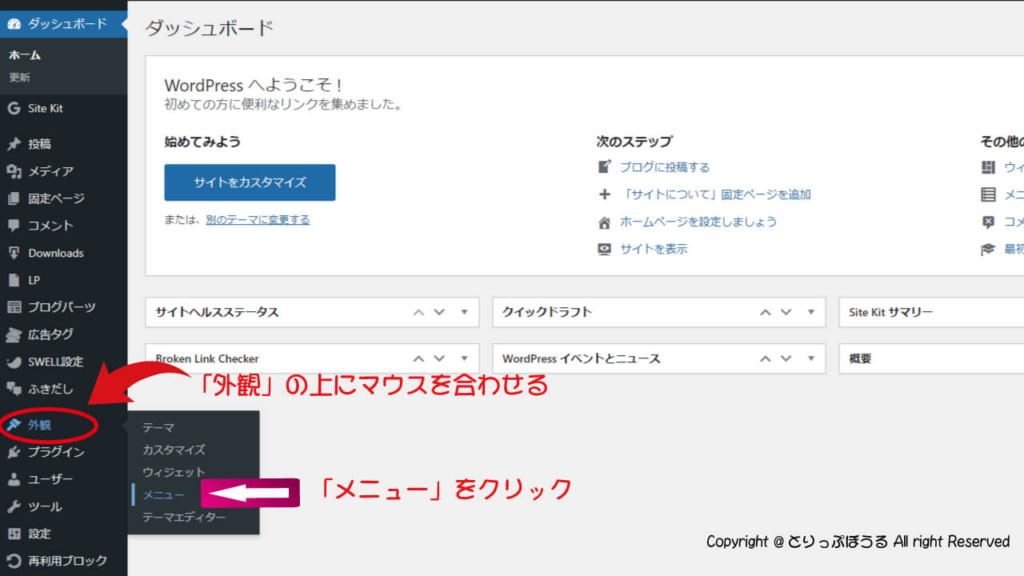Click the サイトヘルスステータス panel title
Viewport: 1024px width, 576px height.
click(217, 312)
